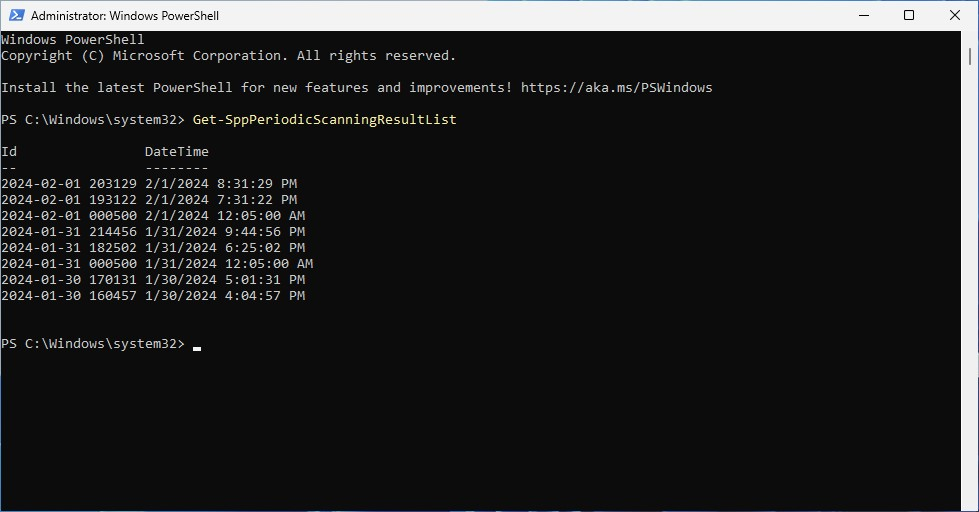Click the Get-SppPeriodicScanningResultList command text
The image size is (979, 512).
tap(325, 119)
